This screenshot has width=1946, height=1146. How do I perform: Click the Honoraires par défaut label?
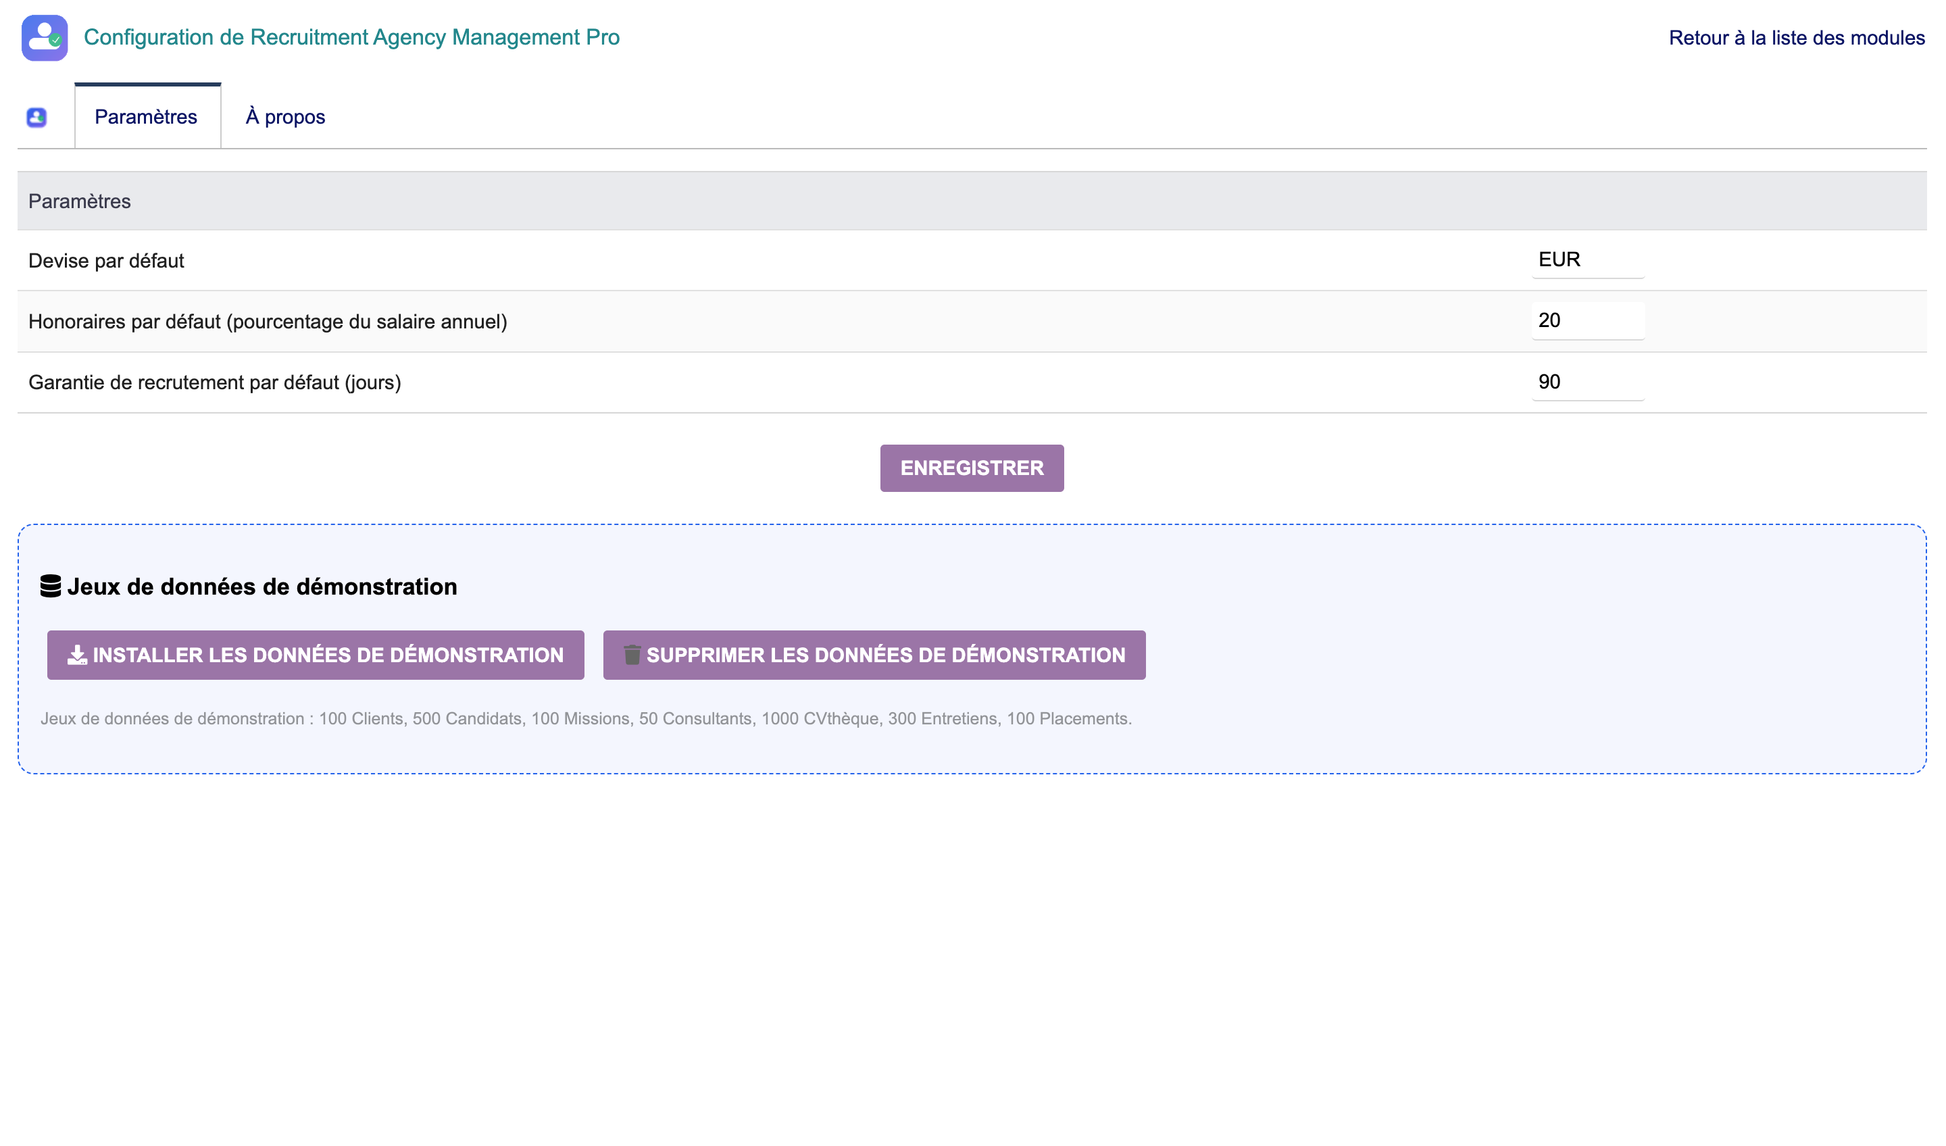coord(267,322)
